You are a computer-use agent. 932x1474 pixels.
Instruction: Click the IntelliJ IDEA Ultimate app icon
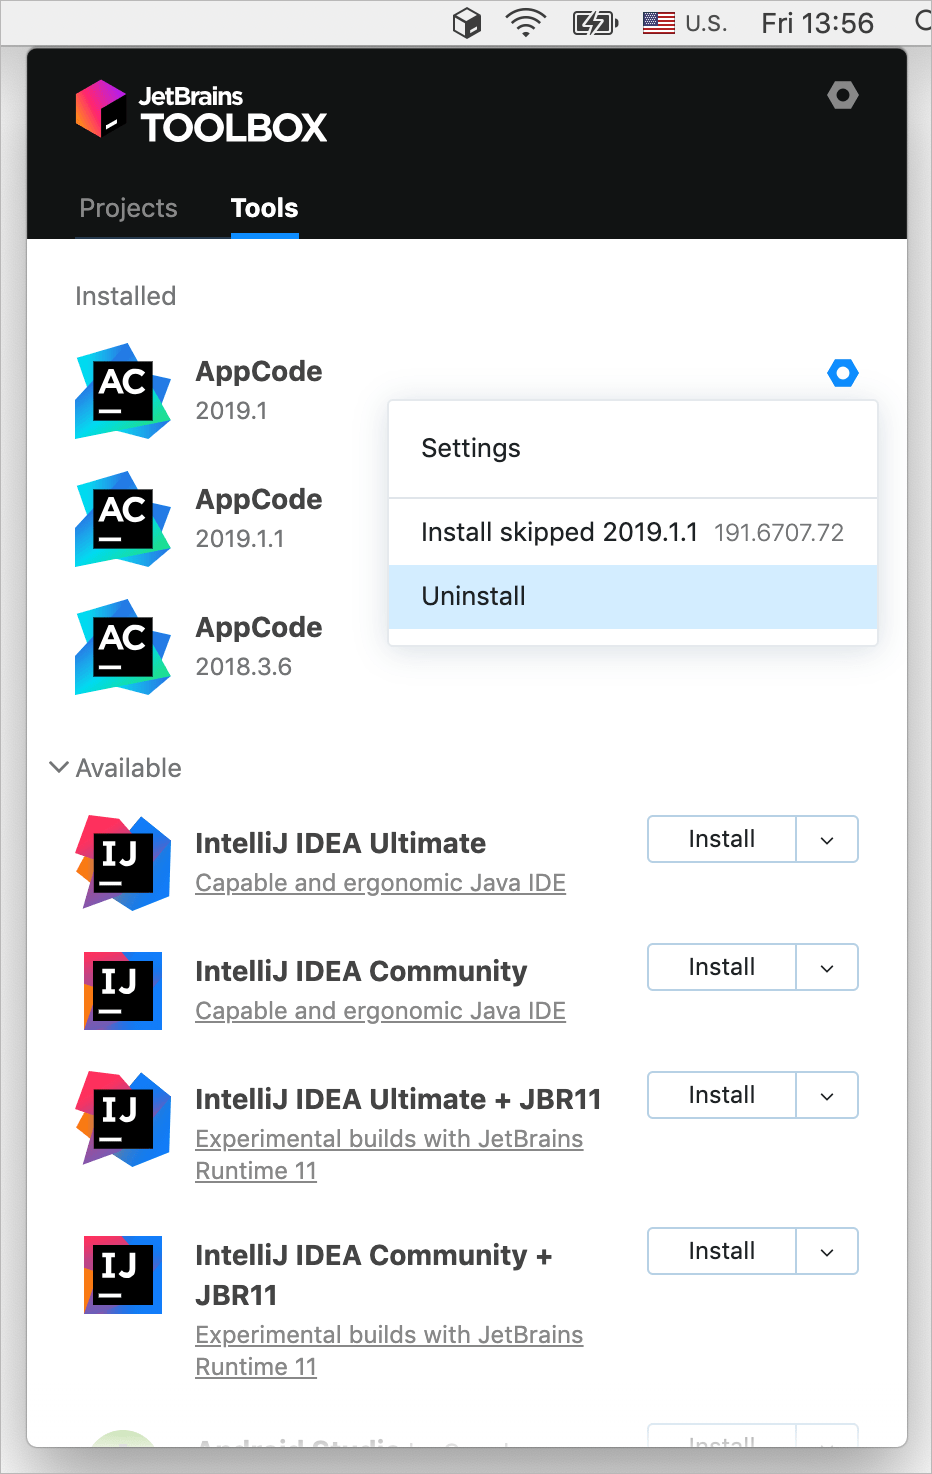pos(122,863)
